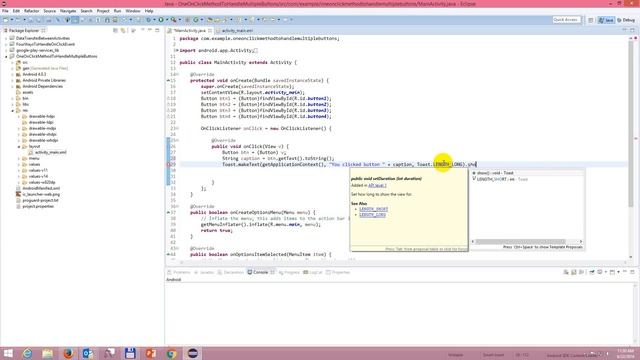This screenshot has height=360, width=640.
Task: Toggle Link with Editor in Package Explorer
Action: pyautogui.click(x=123, y=31)
